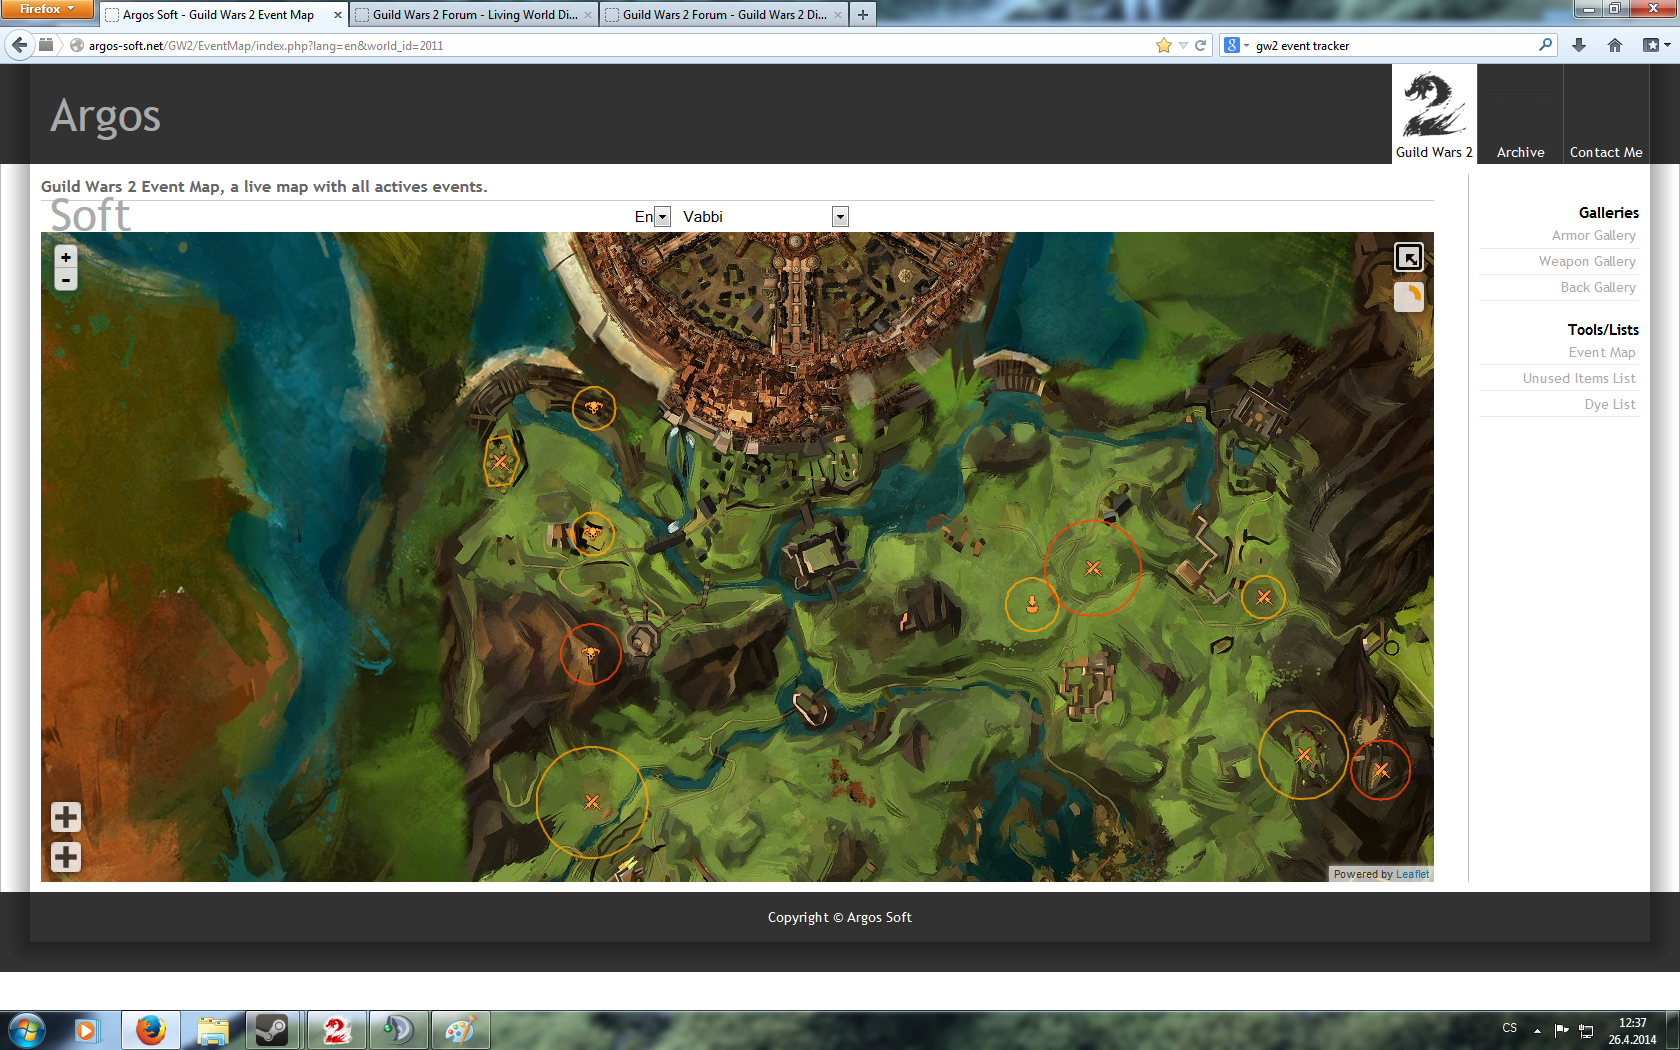
Task: Reload the page
Action: (x=1200, y=45)
